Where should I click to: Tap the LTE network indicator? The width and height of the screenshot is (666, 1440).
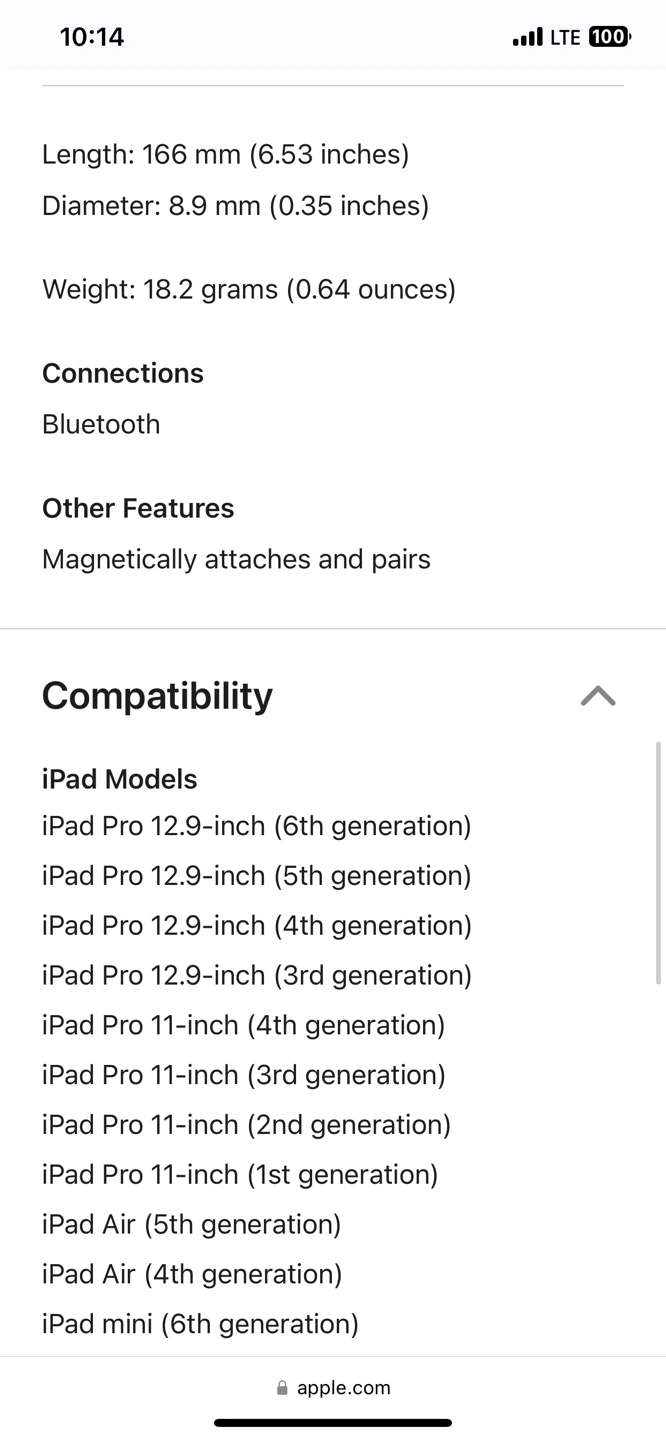click(565, 37)
